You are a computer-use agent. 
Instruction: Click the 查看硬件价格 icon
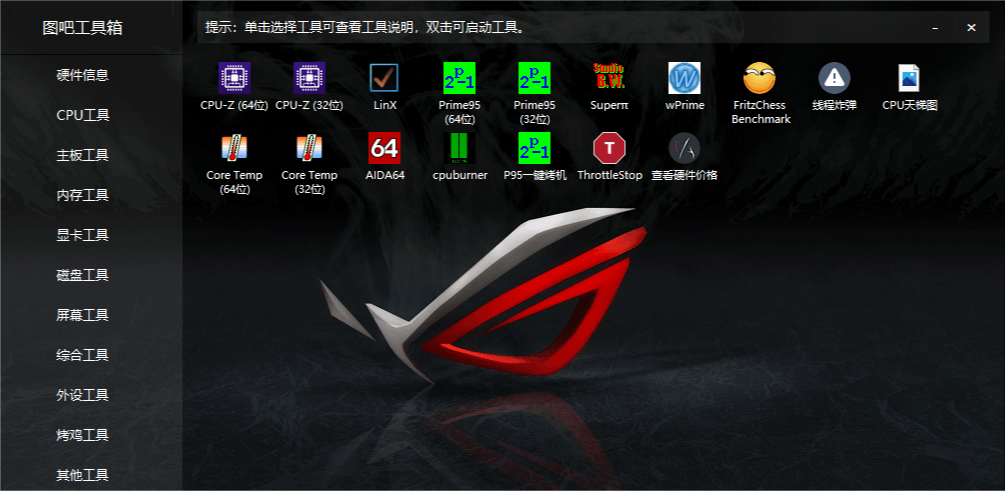click(x=684, y=149)
